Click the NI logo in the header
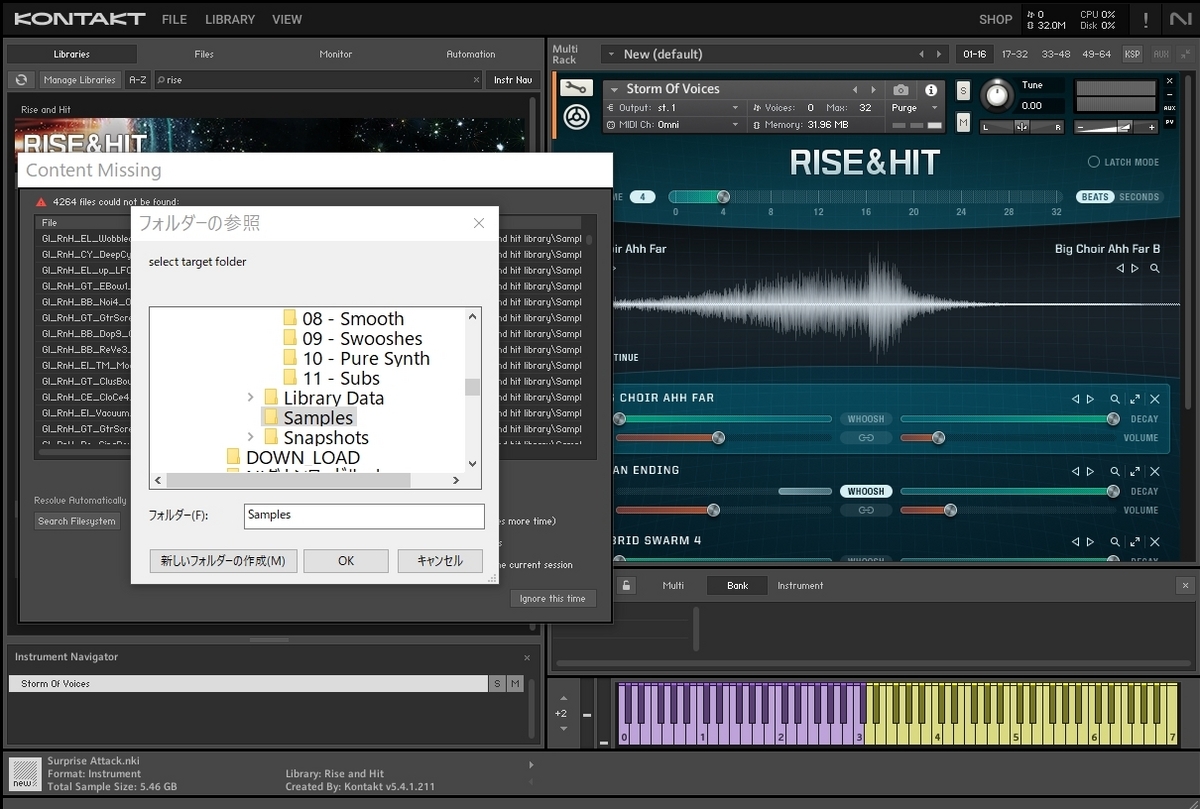 point(1179,19)
